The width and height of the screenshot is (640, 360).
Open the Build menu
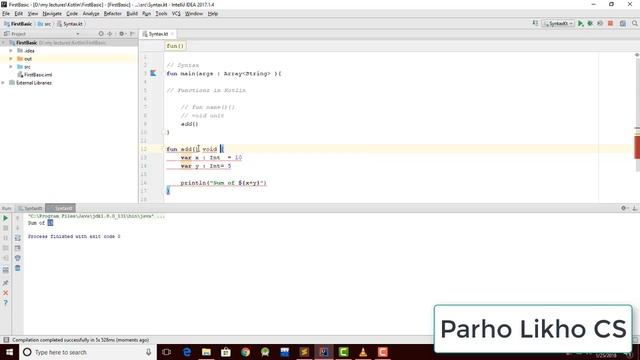pos(132,13)
